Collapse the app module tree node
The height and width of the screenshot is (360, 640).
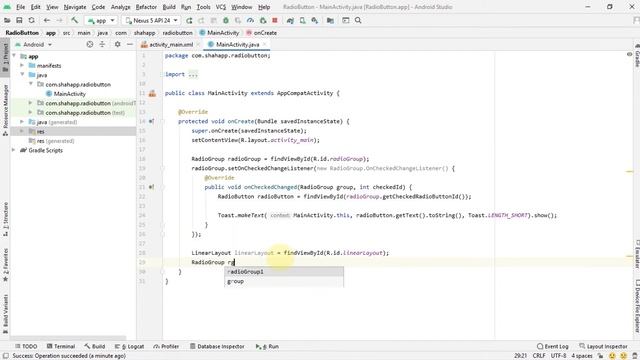[x=14, y=56]
